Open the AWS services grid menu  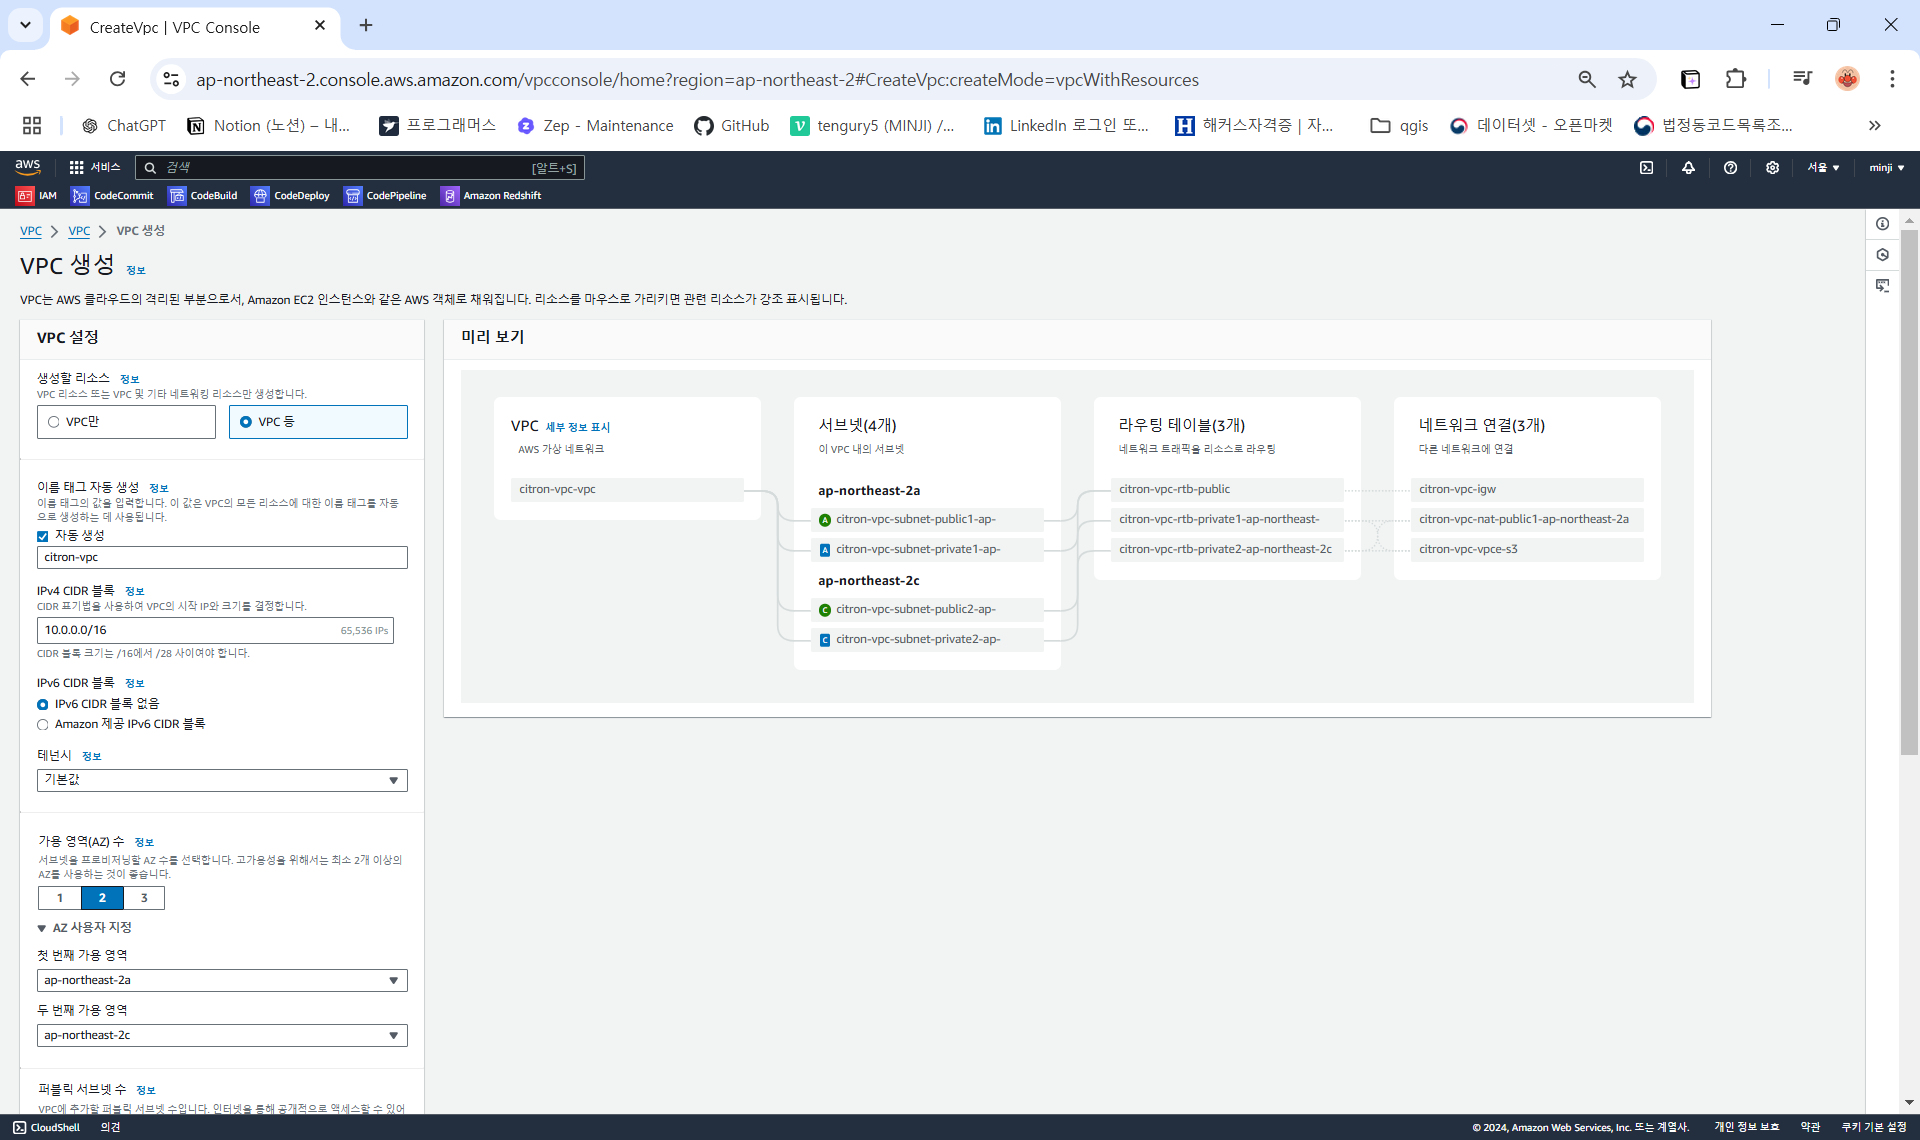tap(77, 168)
